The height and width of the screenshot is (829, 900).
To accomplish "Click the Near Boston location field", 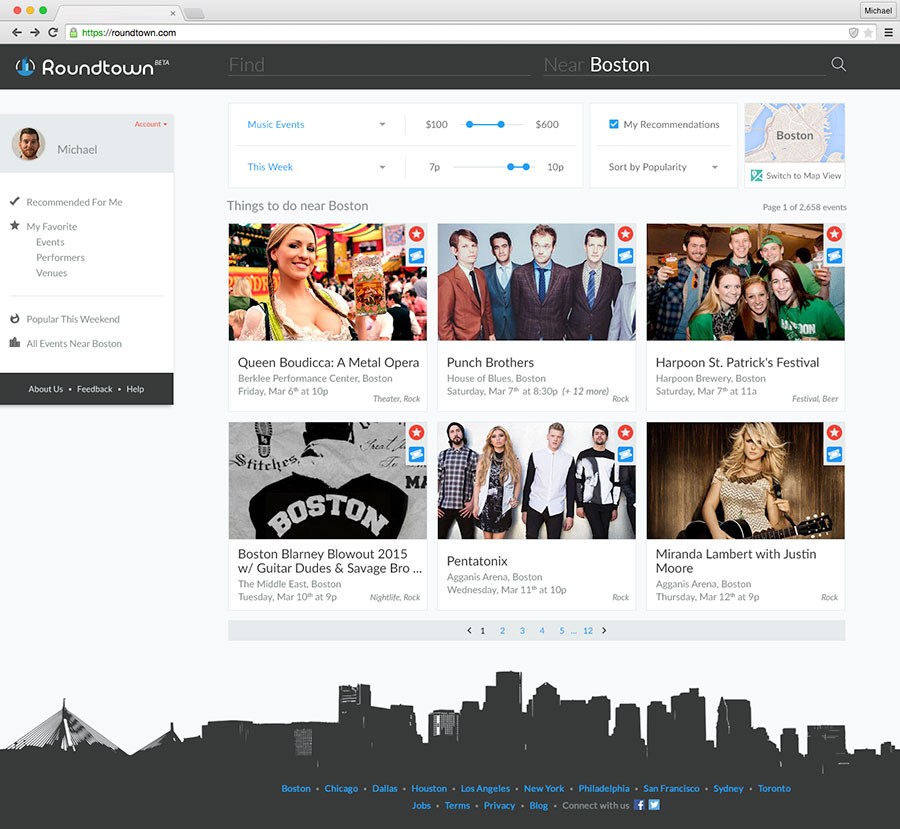I will [x=684, y=65].
